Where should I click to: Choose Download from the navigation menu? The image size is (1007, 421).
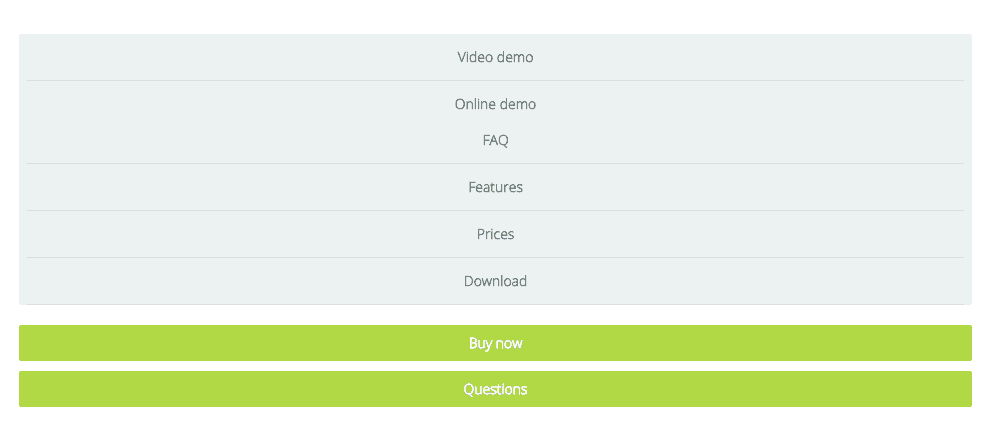tap(495, 280)
